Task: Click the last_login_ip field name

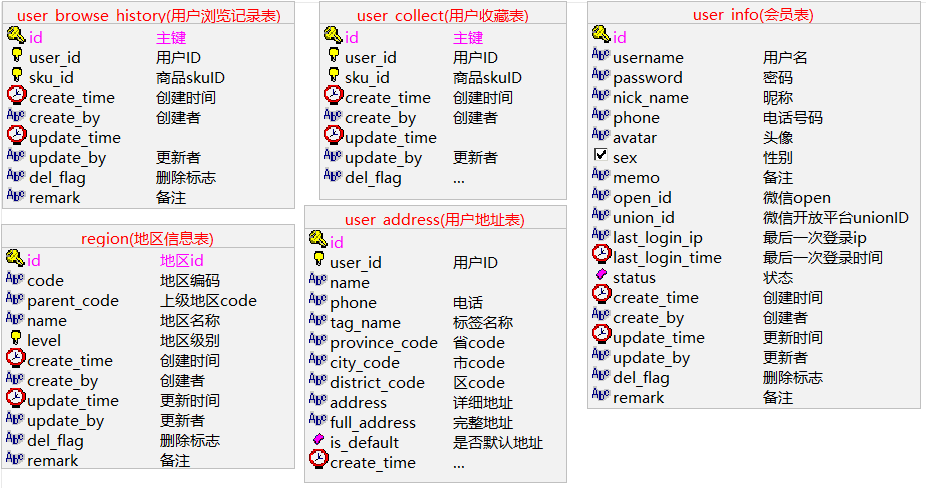Action: [x=658, y=238]
